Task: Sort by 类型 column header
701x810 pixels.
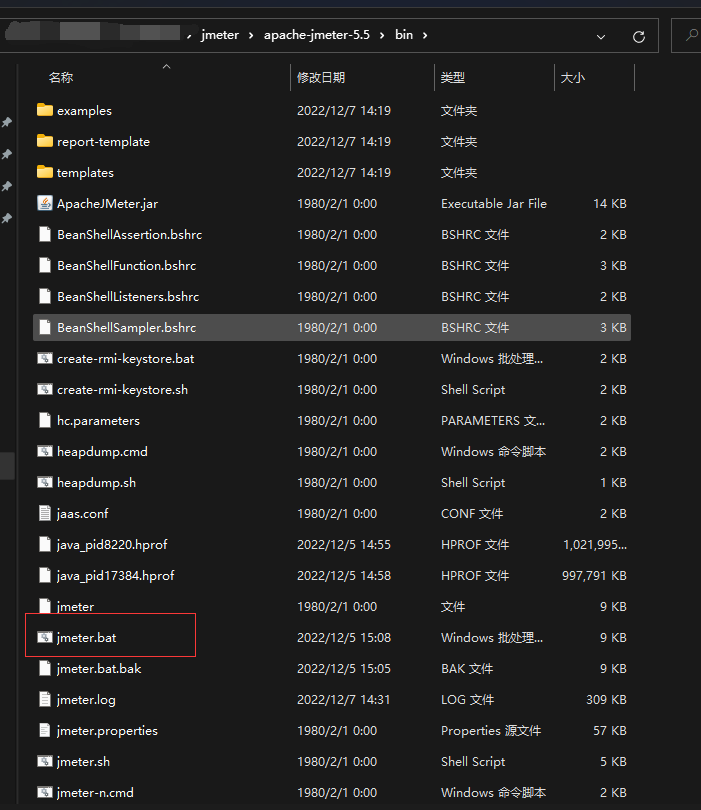Action: click(x=453, y=77)
